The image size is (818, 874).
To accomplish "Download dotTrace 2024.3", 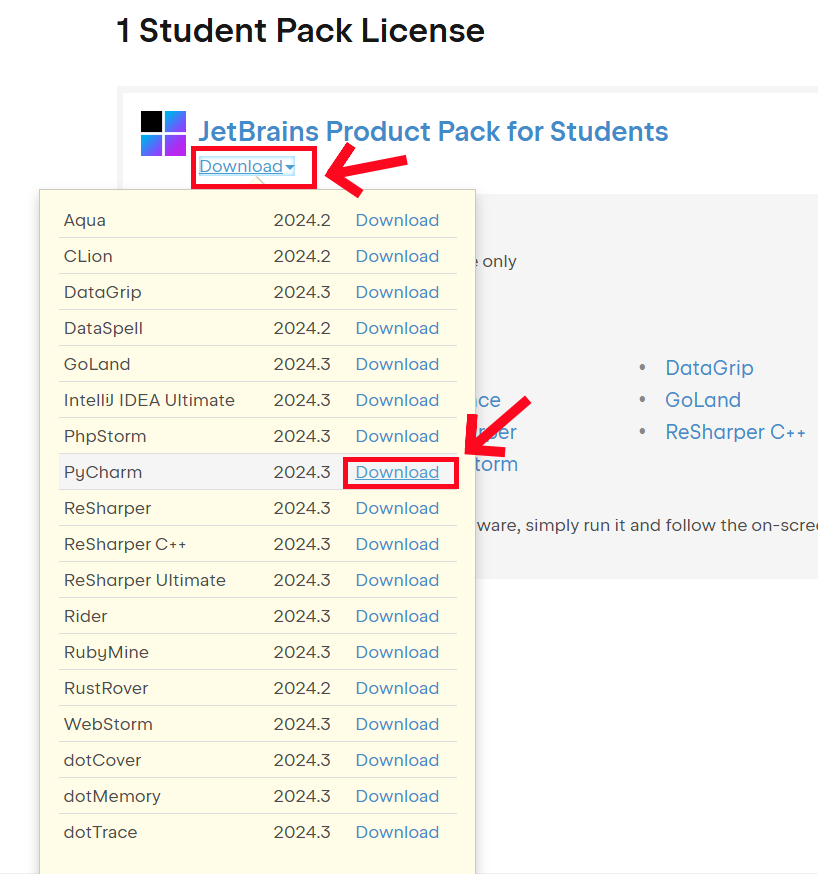I will point(397,832).
